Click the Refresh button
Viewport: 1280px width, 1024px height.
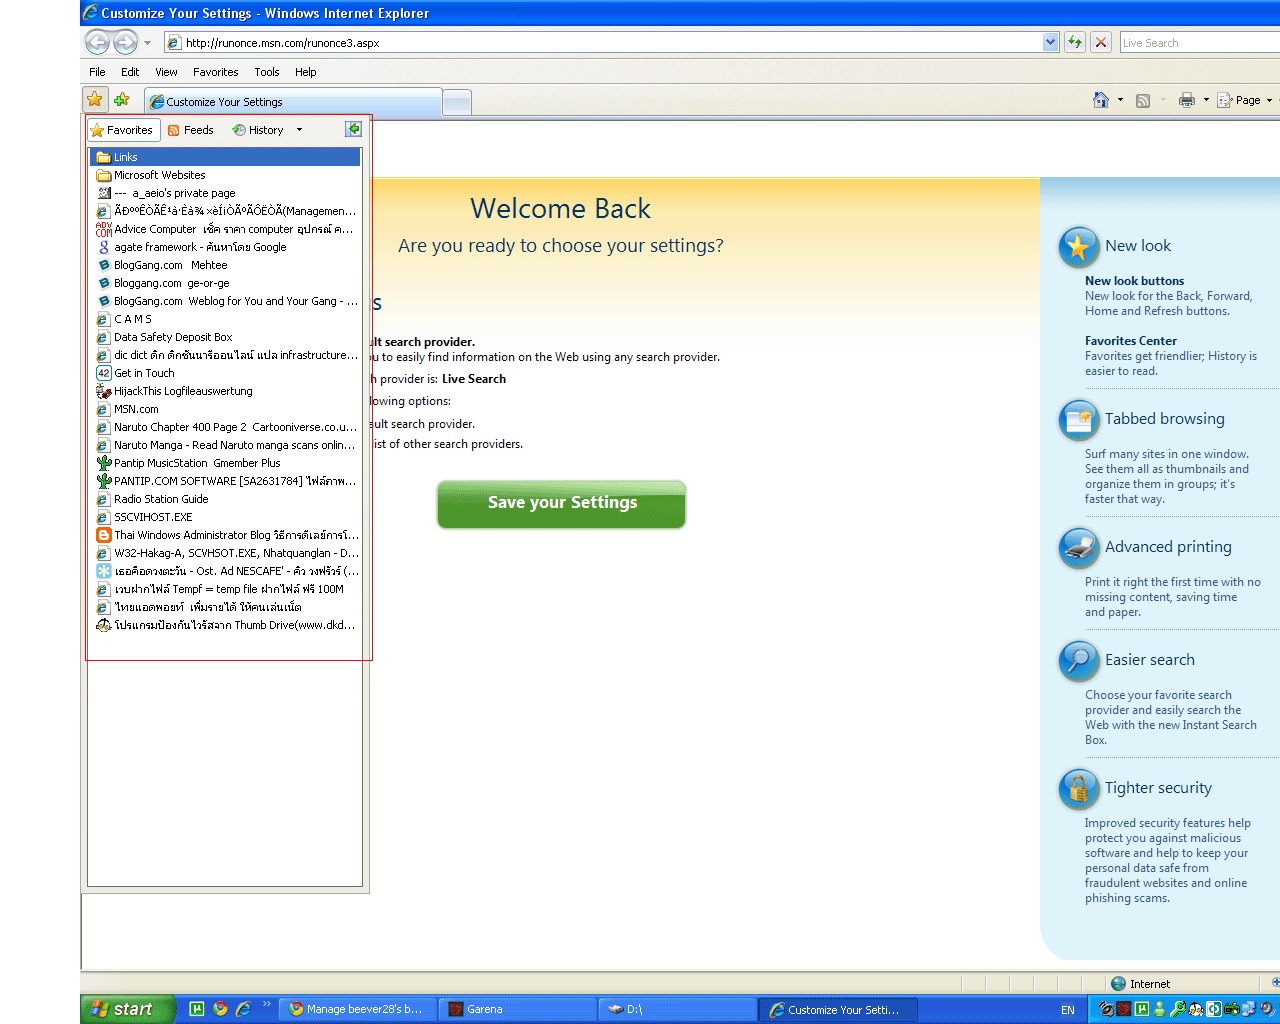pos(1075,42)
